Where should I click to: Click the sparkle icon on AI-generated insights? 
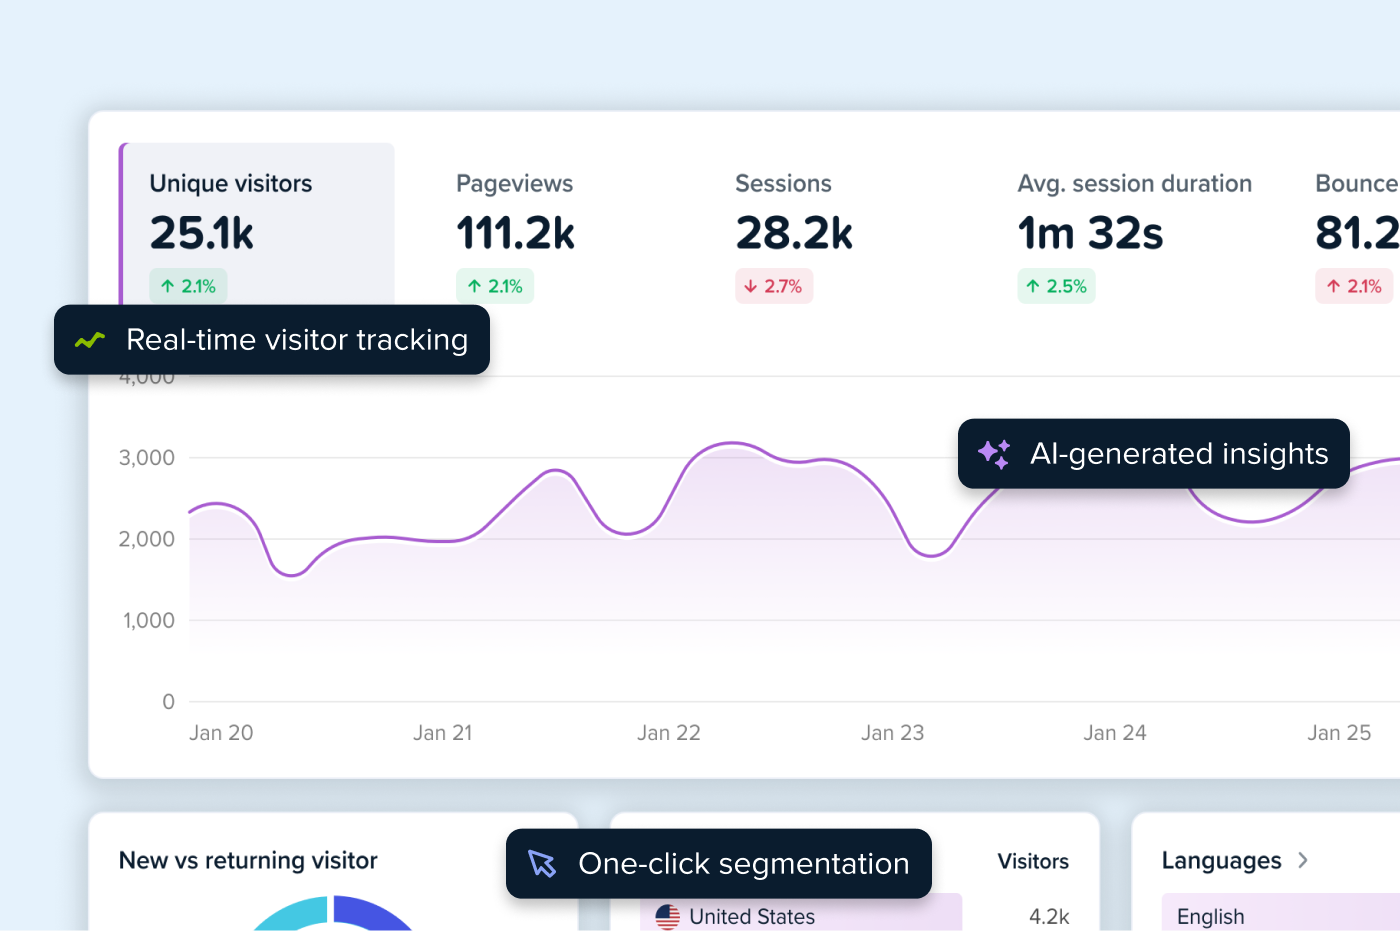993,454
